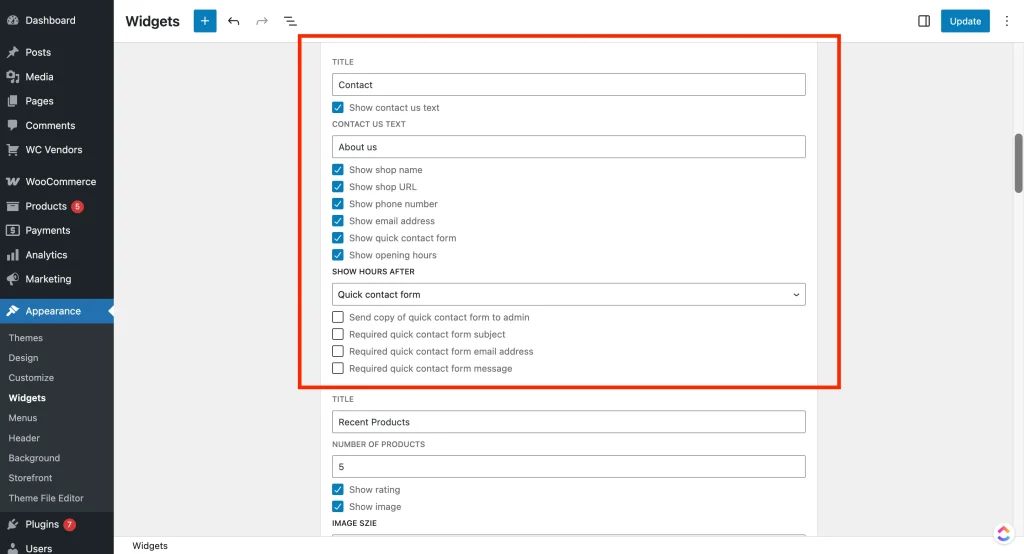The height and width of the screenshot is (554, 1024).
Task: Expand the Marketing menu in sidebar
Action: pos(48,279)
